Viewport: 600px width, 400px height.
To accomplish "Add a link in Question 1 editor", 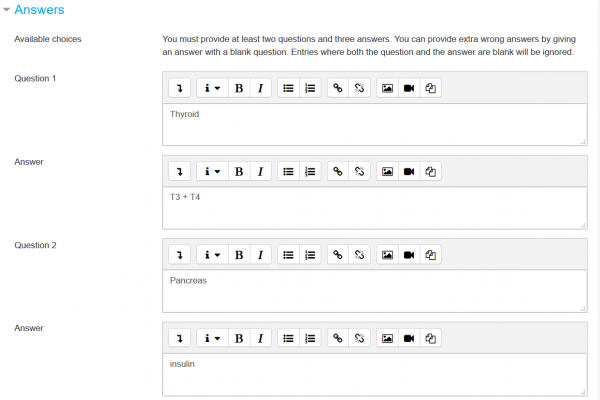I will (x=338, y=88).
